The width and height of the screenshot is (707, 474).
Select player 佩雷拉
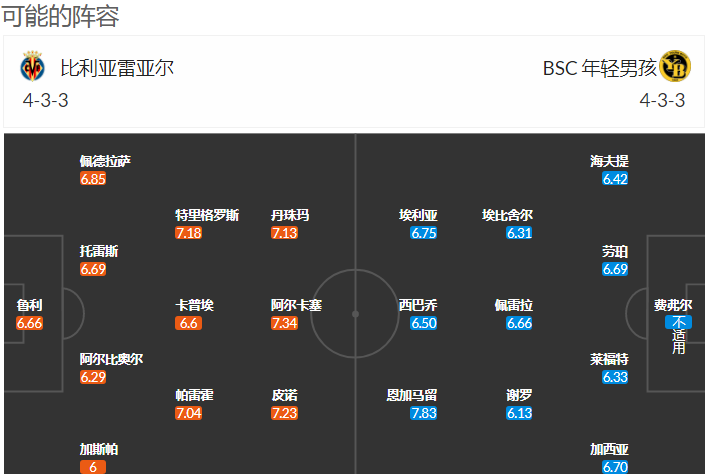coord(514,305)
